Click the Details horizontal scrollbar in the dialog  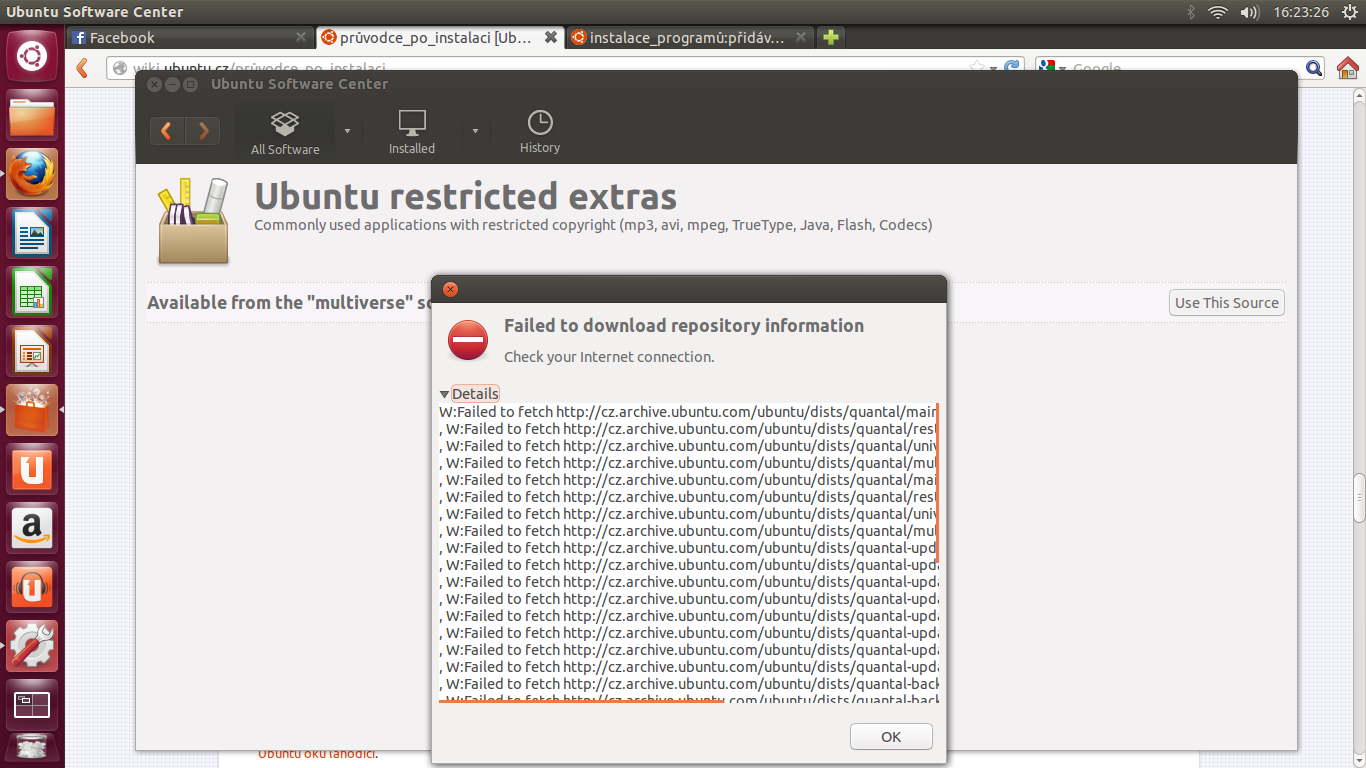click(x=581, y=701)
